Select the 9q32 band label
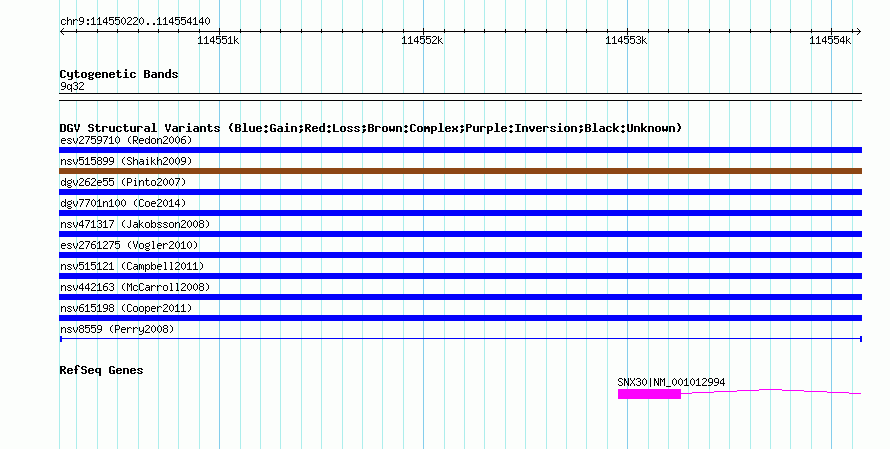This screenshot has width=890, height=449. click(x=72, y=86)
